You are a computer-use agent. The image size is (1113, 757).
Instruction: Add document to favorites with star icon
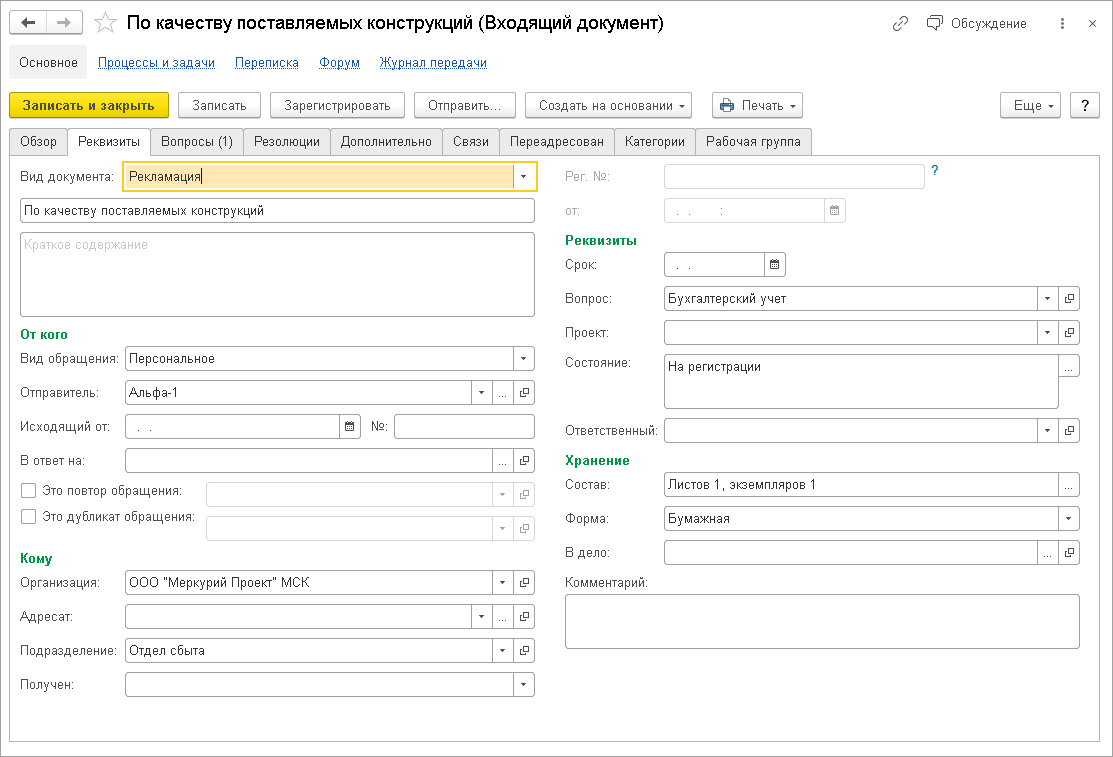pos(104,23)
